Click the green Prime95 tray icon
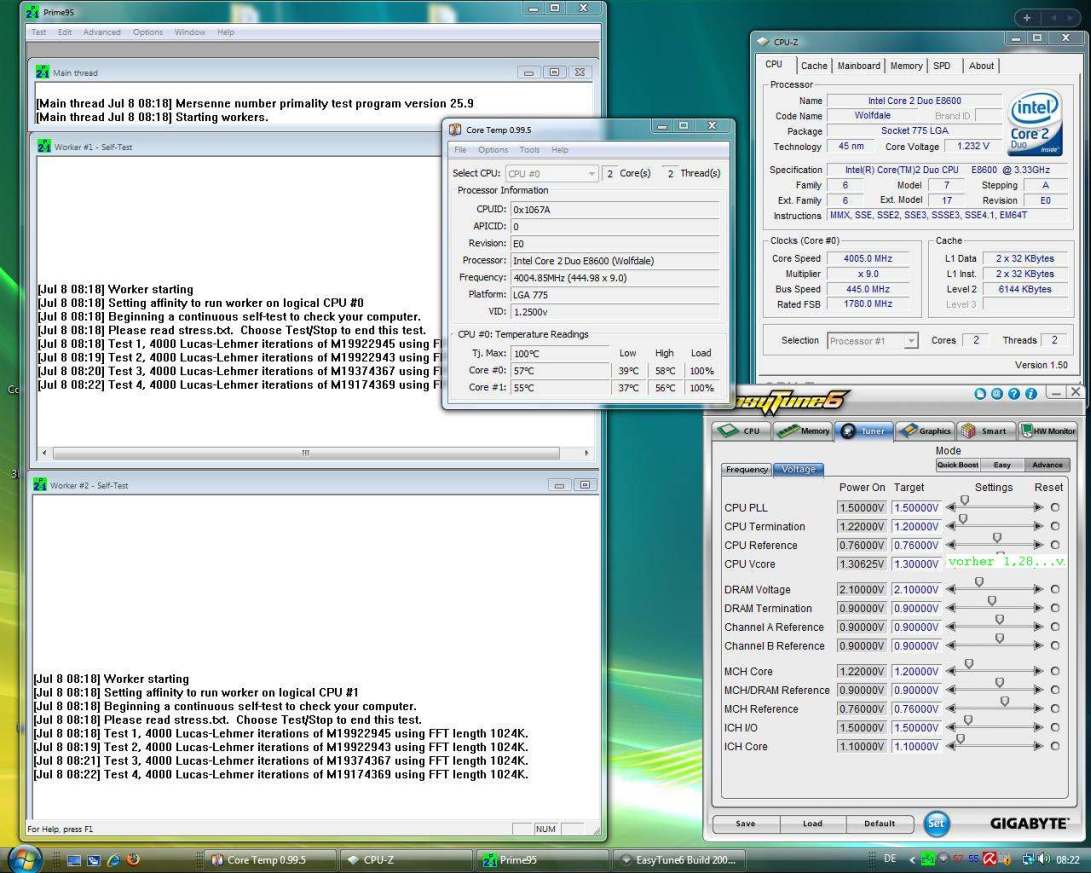This screenshot has height=873, width=1091. pos(928,860)
